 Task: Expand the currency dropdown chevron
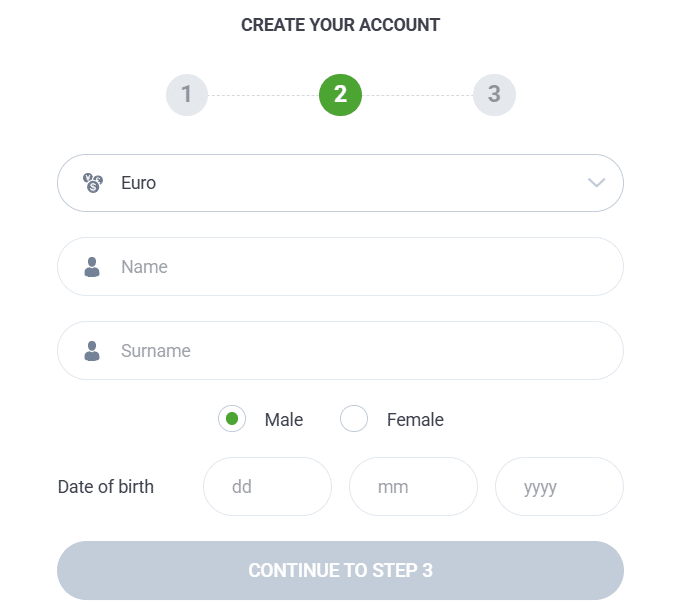tap(597, 183)
